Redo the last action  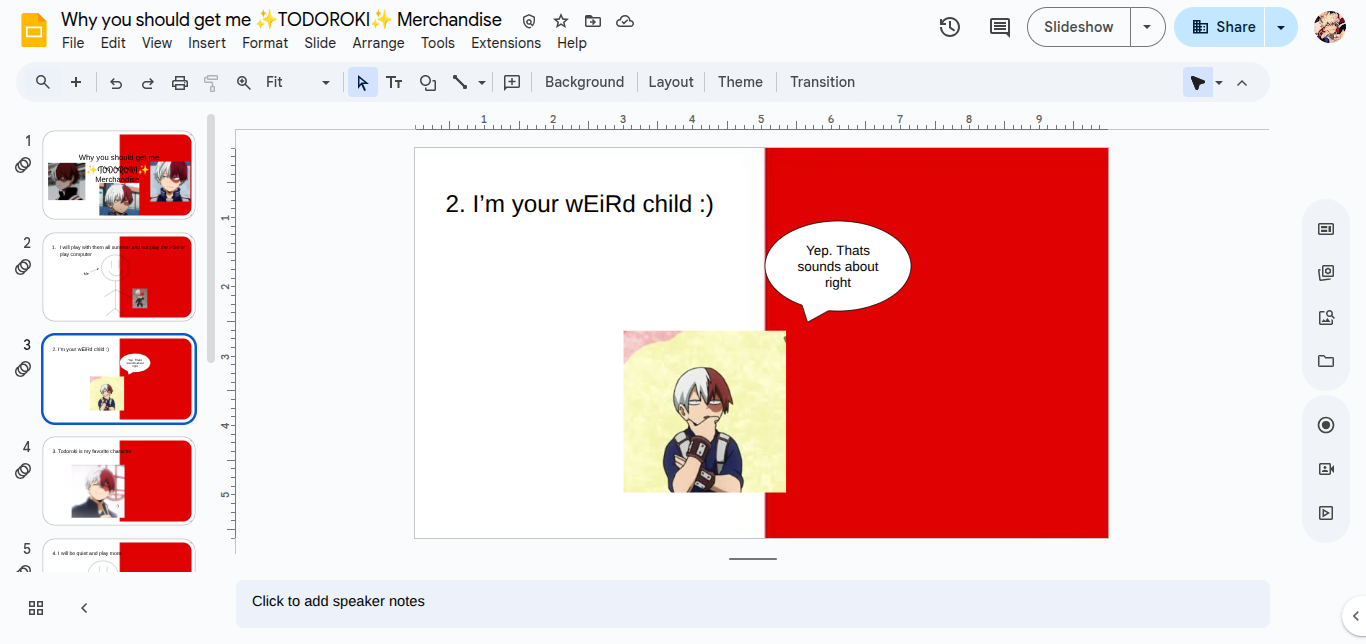pos(148,82)
